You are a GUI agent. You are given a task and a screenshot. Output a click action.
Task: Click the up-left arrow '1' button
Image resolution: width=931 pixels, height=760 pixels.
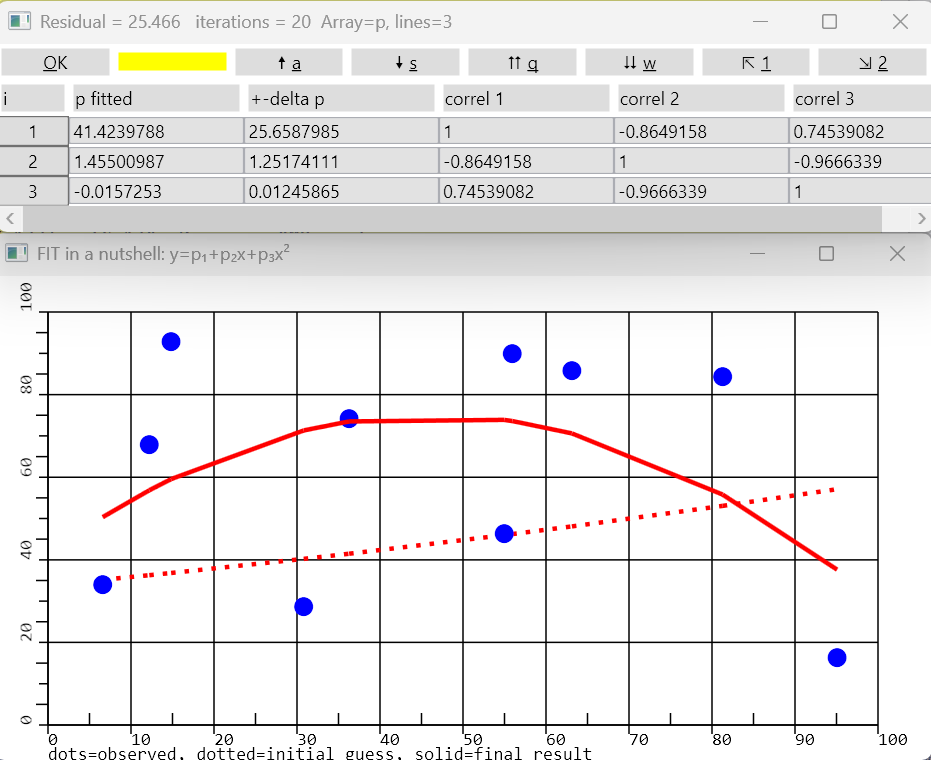[x=756, y=62]
